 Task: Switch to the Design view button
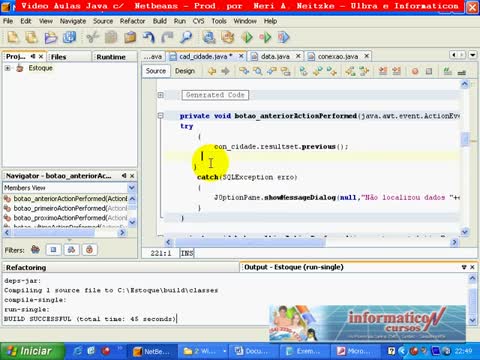(185, 71)
